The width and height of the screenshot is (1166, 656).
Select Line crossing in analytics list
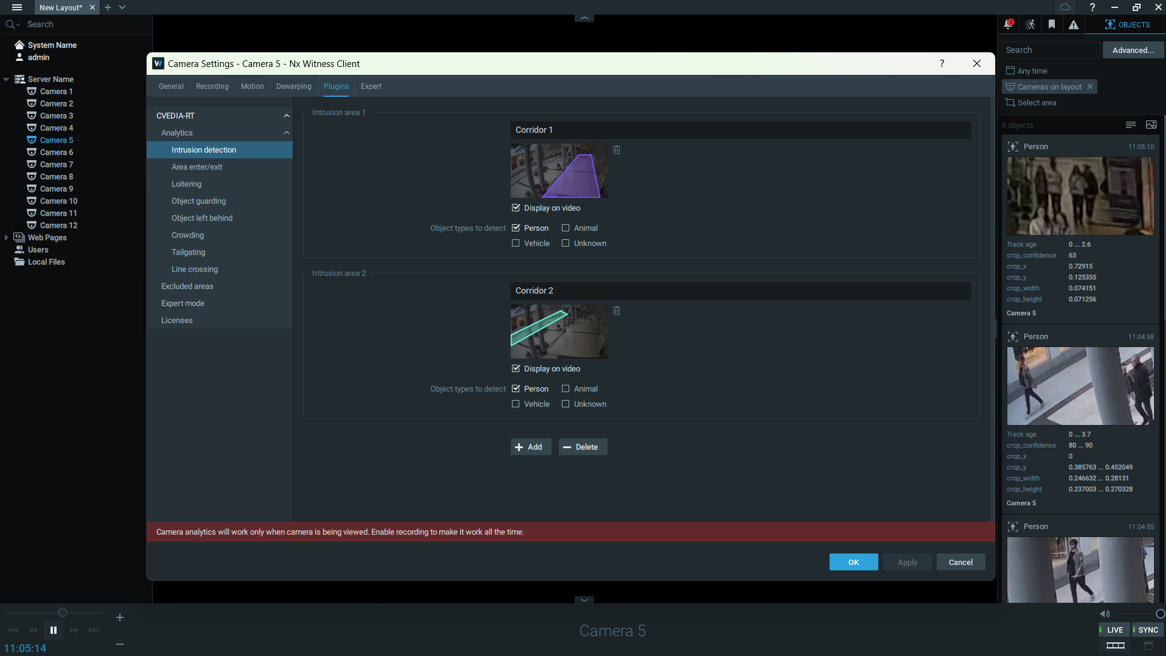point(194,269)
